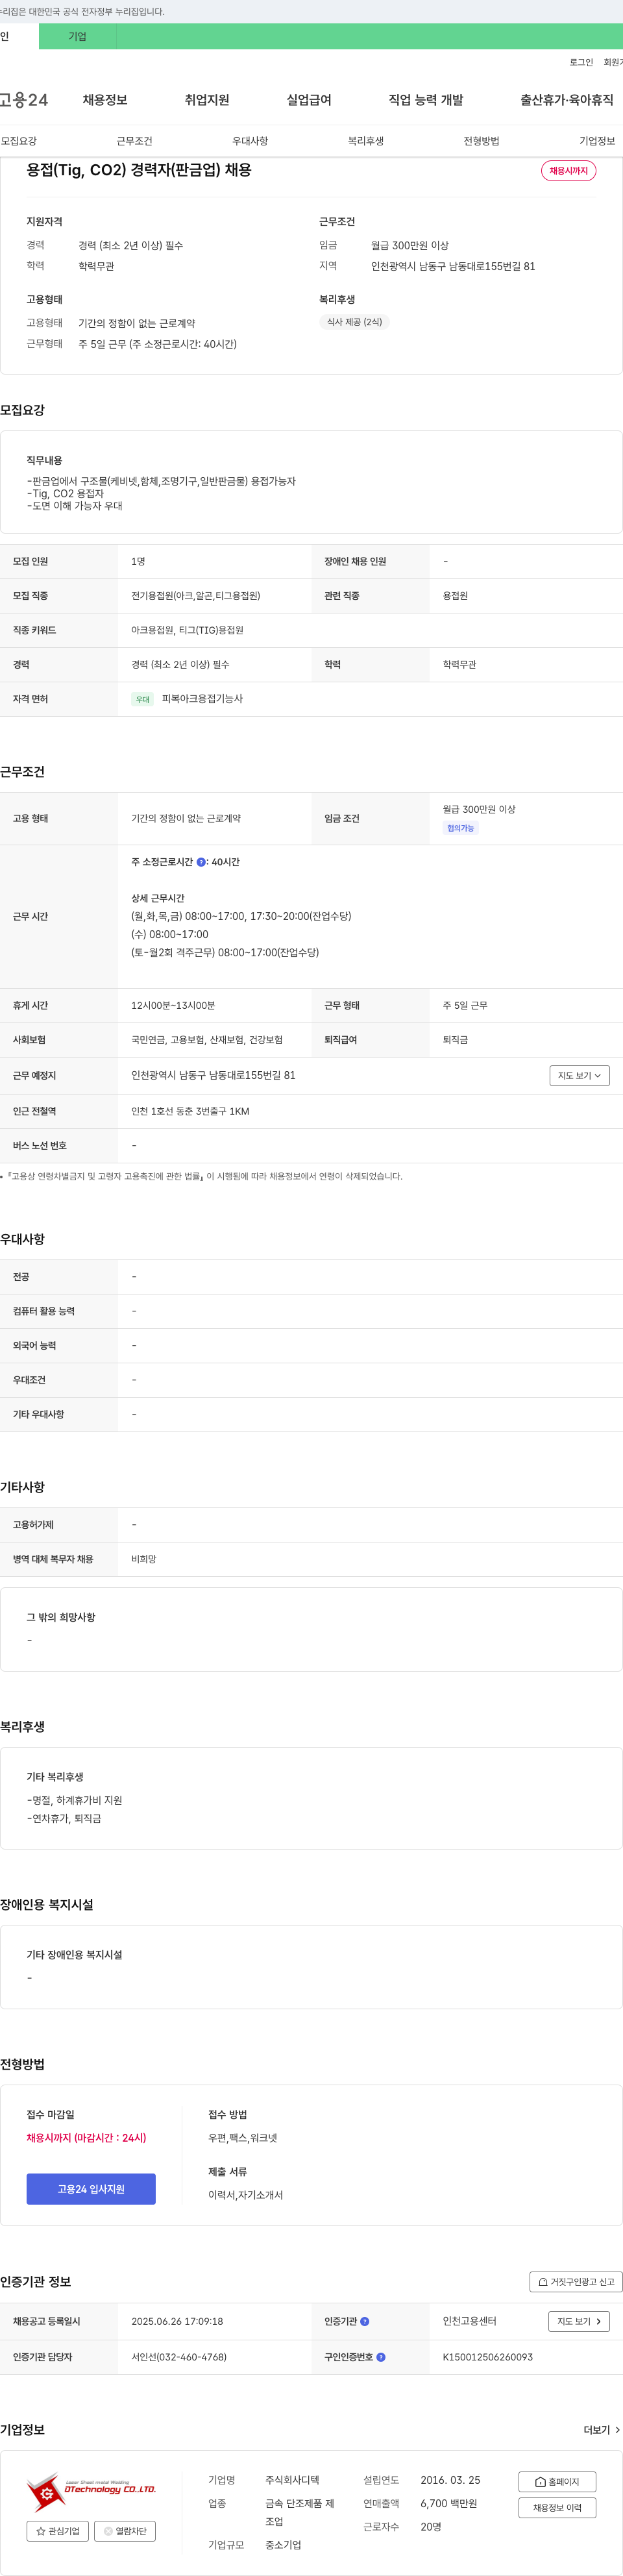This screenshot has width=623, height=2576.
Task: Click 더보기 in 기업정보 section
Action: (x=602, y=2430)
